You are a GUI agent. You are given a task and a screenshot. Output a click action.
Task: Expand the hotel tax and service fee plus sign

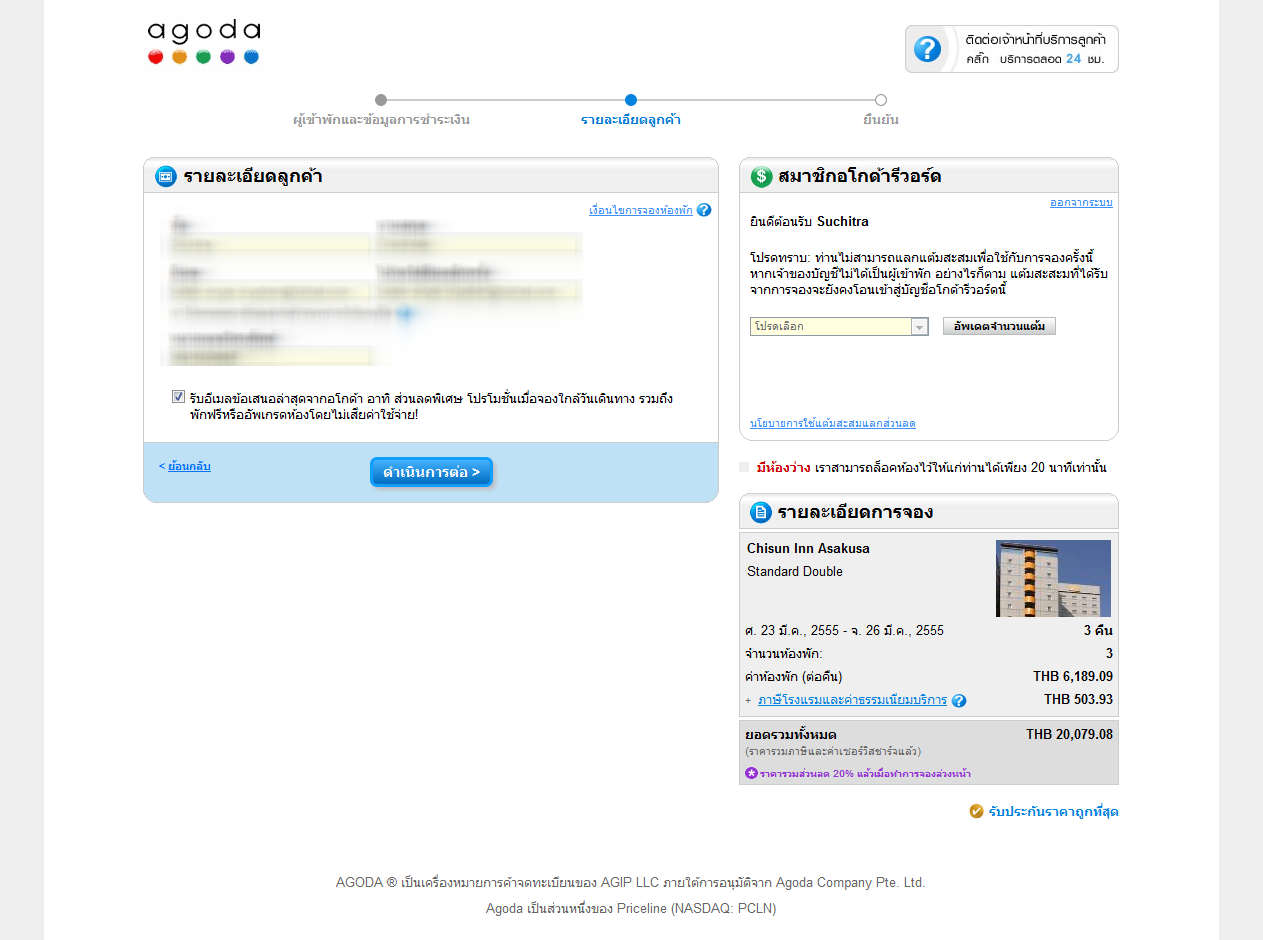coord(748,700)
